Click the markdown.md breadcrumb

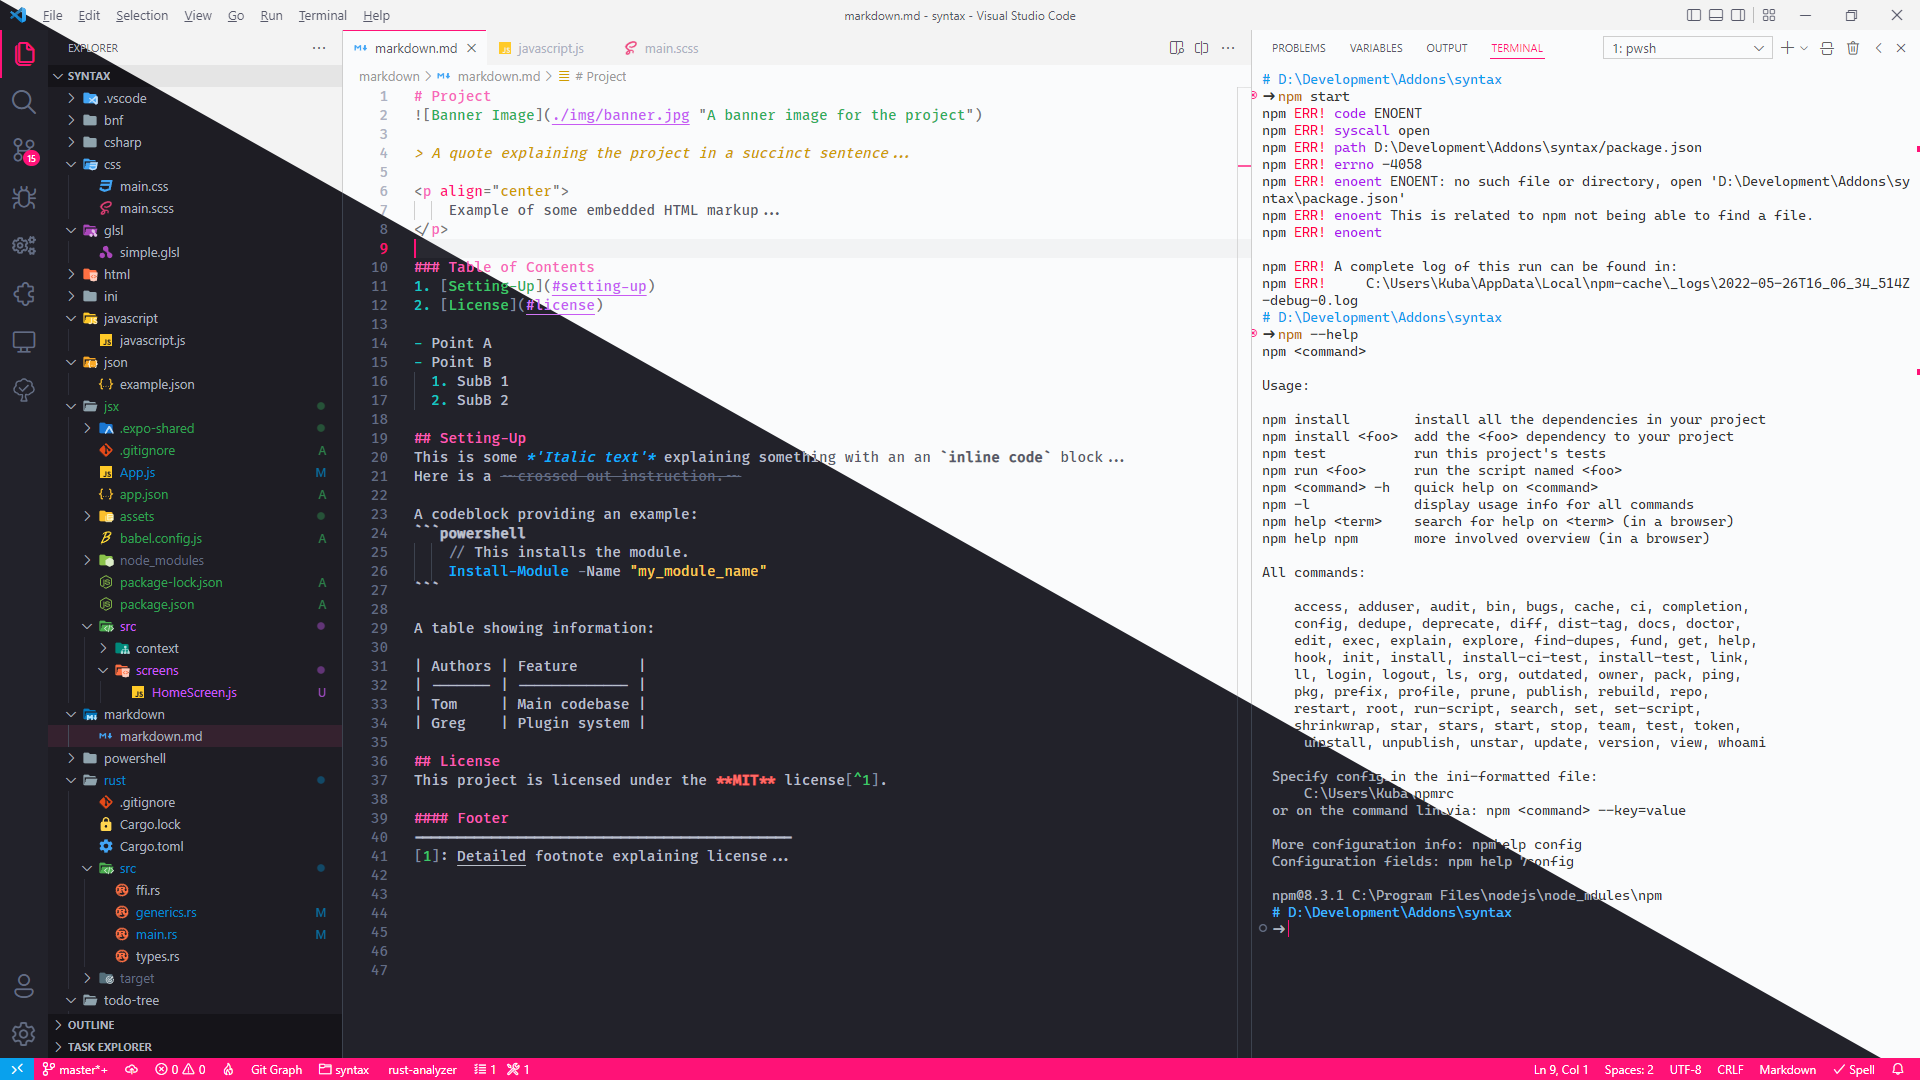click(498, 76)
